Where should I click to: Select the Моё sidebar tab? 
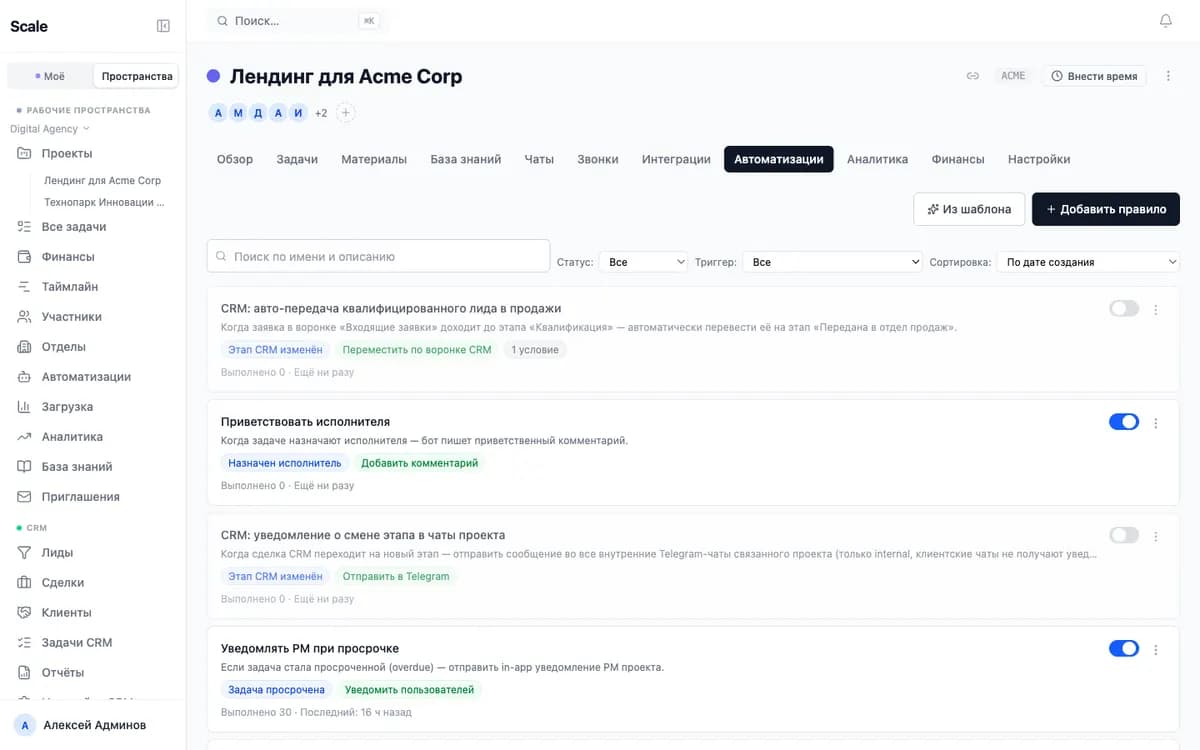click(49, 76)
